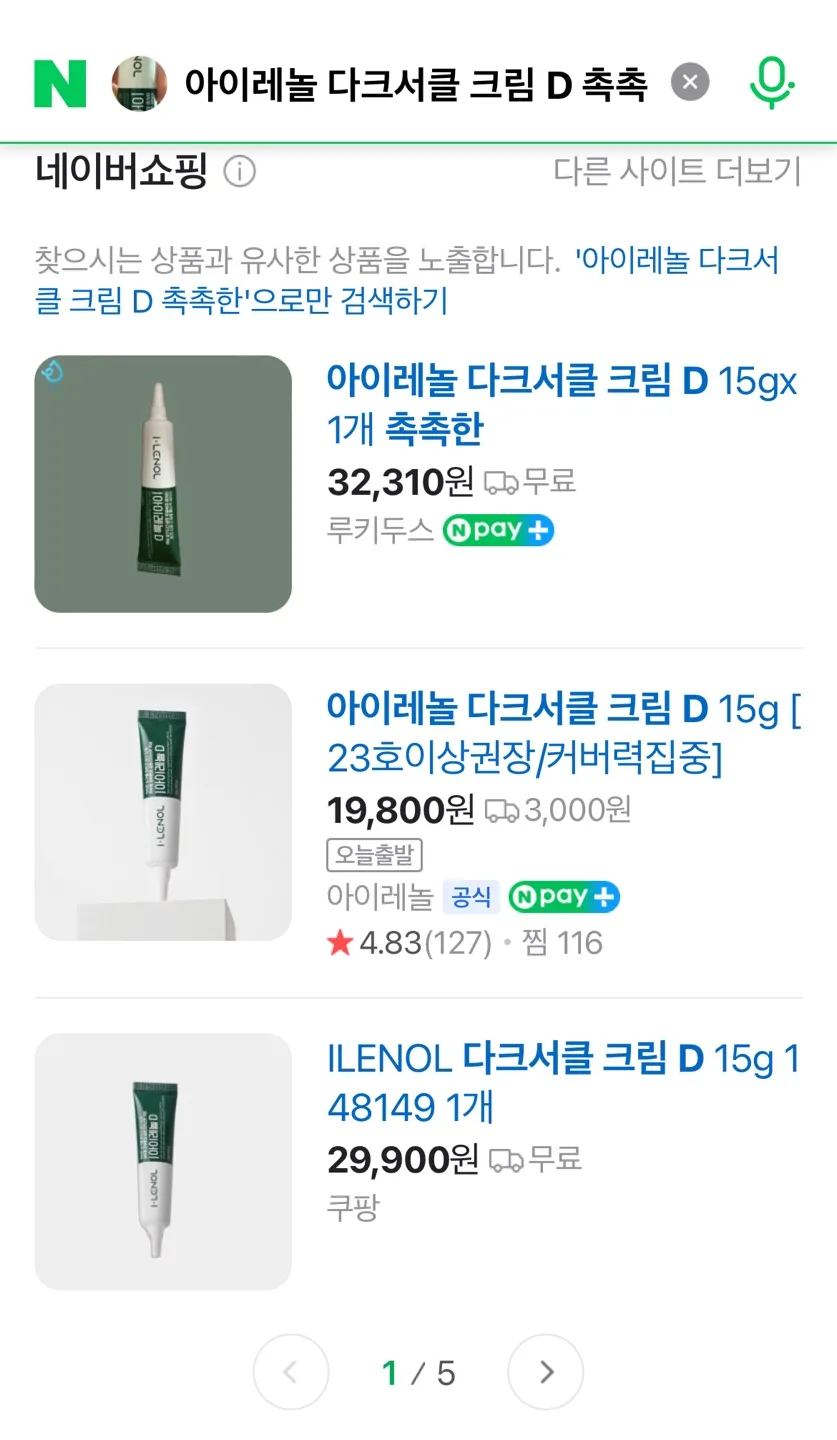This screenshot has width=837, height=1440.
Task: Tap the 공식 badge next to 아이레놀
Action: (x=471, y=897)
